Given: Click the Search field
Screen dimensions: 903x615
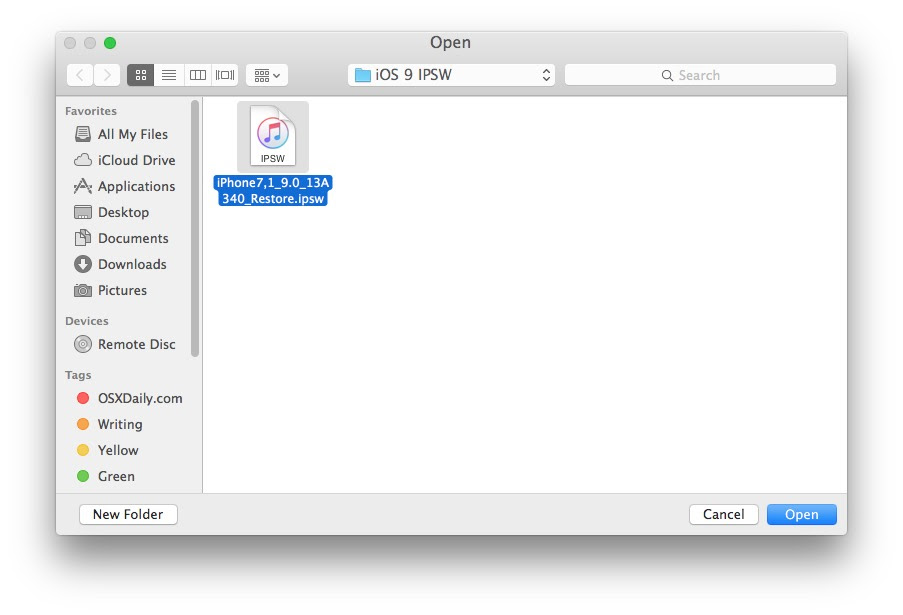Looking at the screenshot, I should coord(700,75).
